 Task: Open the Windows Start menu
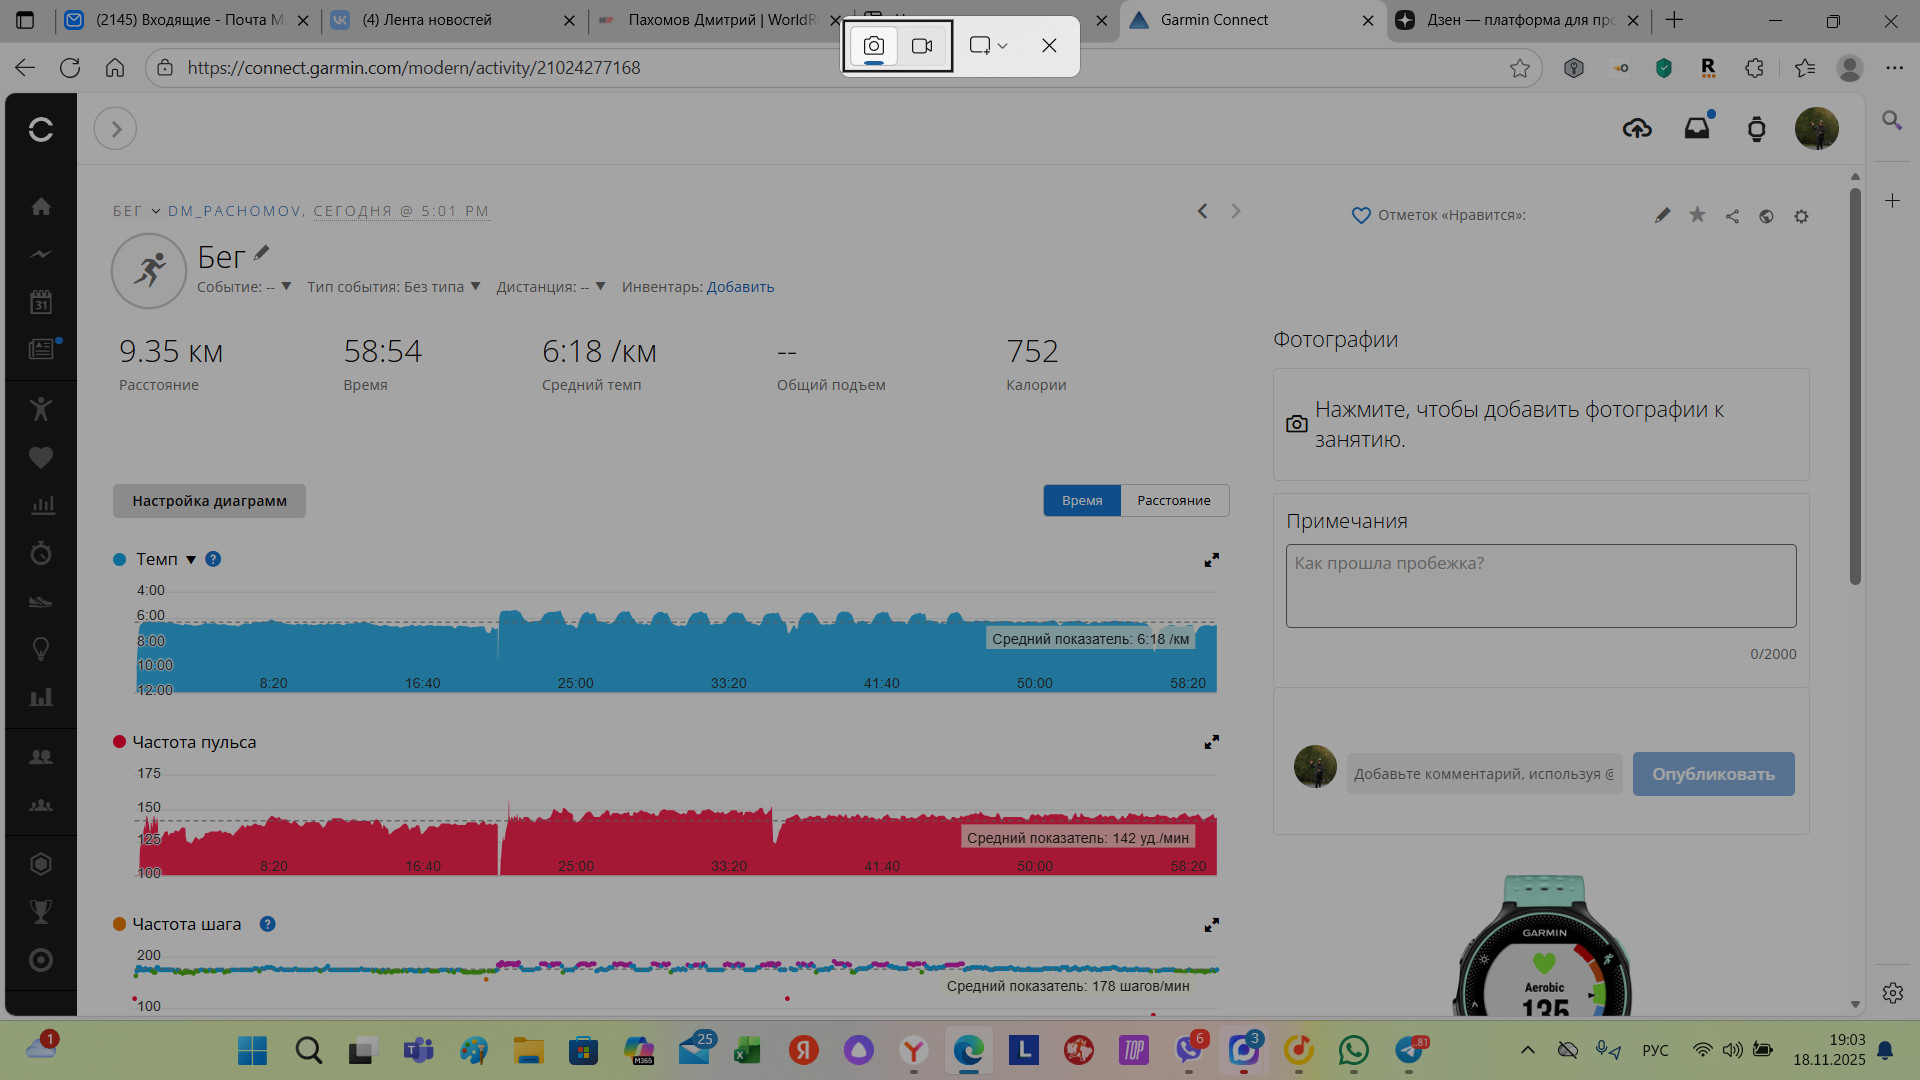(x=253, y=1050)
